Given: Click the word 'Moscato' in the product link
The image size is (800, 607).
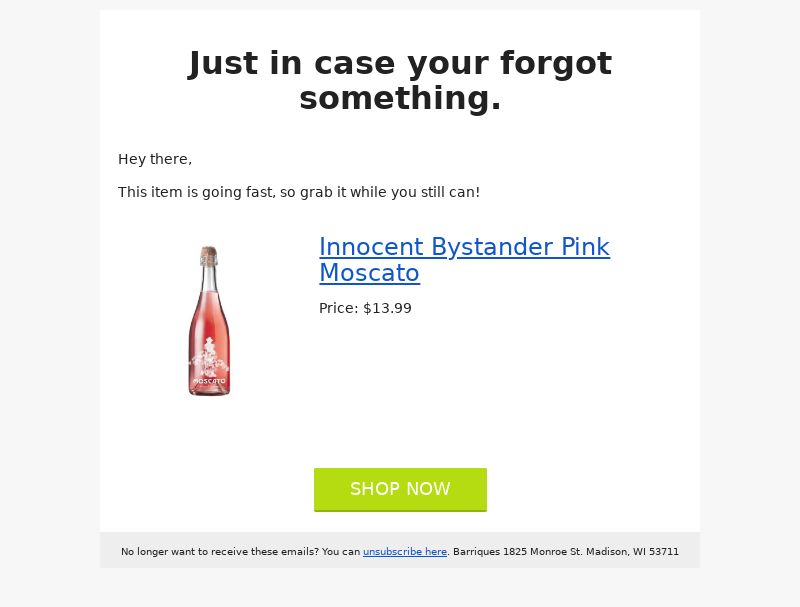Looking at the screenshot, I should (x=369, y=273).
